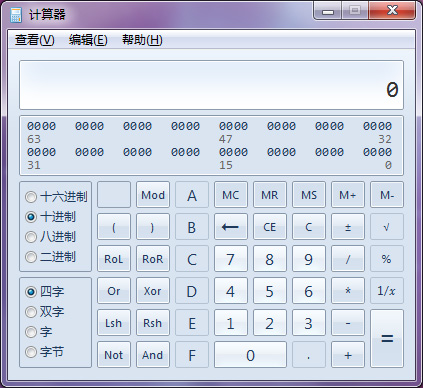This screenshot has width=423, height=388.
Task: Choose the 字节 Byte size option
Action: (45, 352)
